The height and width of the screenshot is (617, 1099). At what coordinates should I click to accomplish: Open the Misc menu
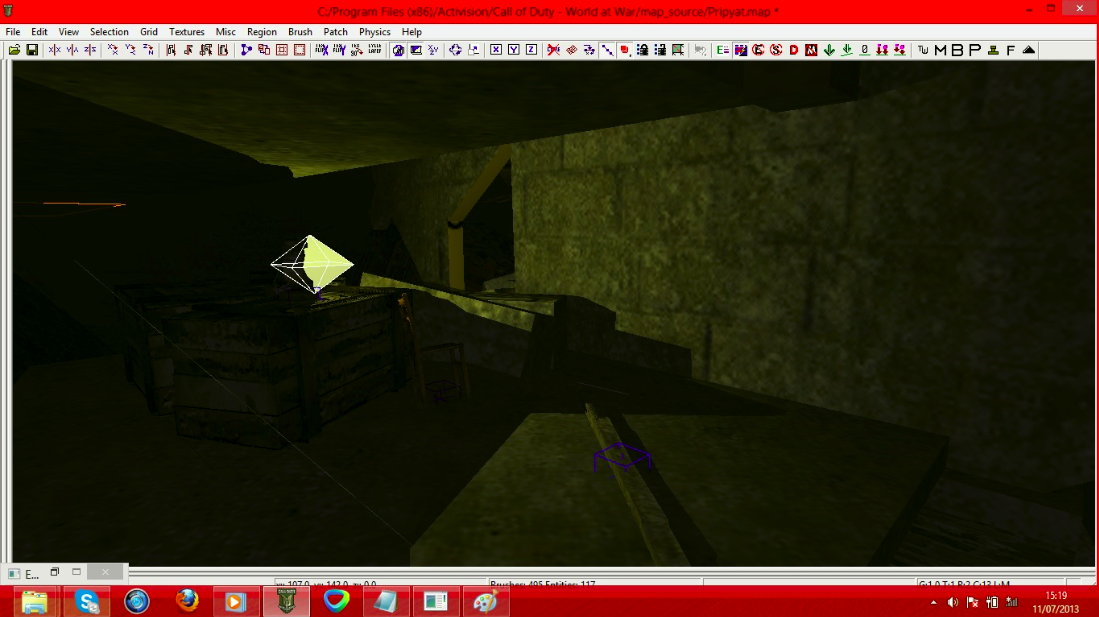point(226,32)
